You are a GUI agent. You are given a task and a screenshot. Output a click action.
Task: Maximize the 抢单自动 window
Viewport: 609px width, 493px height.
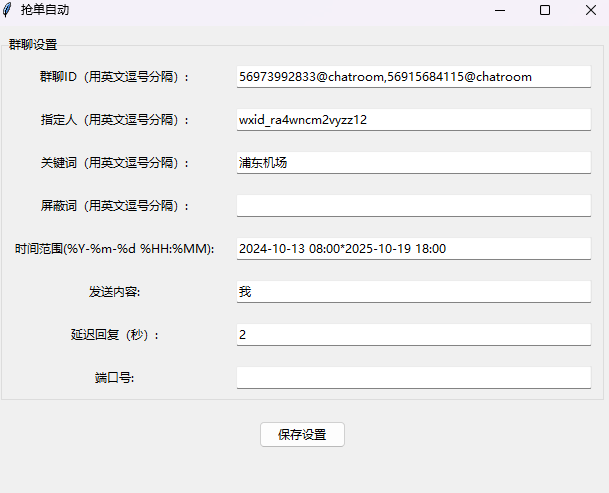pyautogui.click(x=545, y=10)
